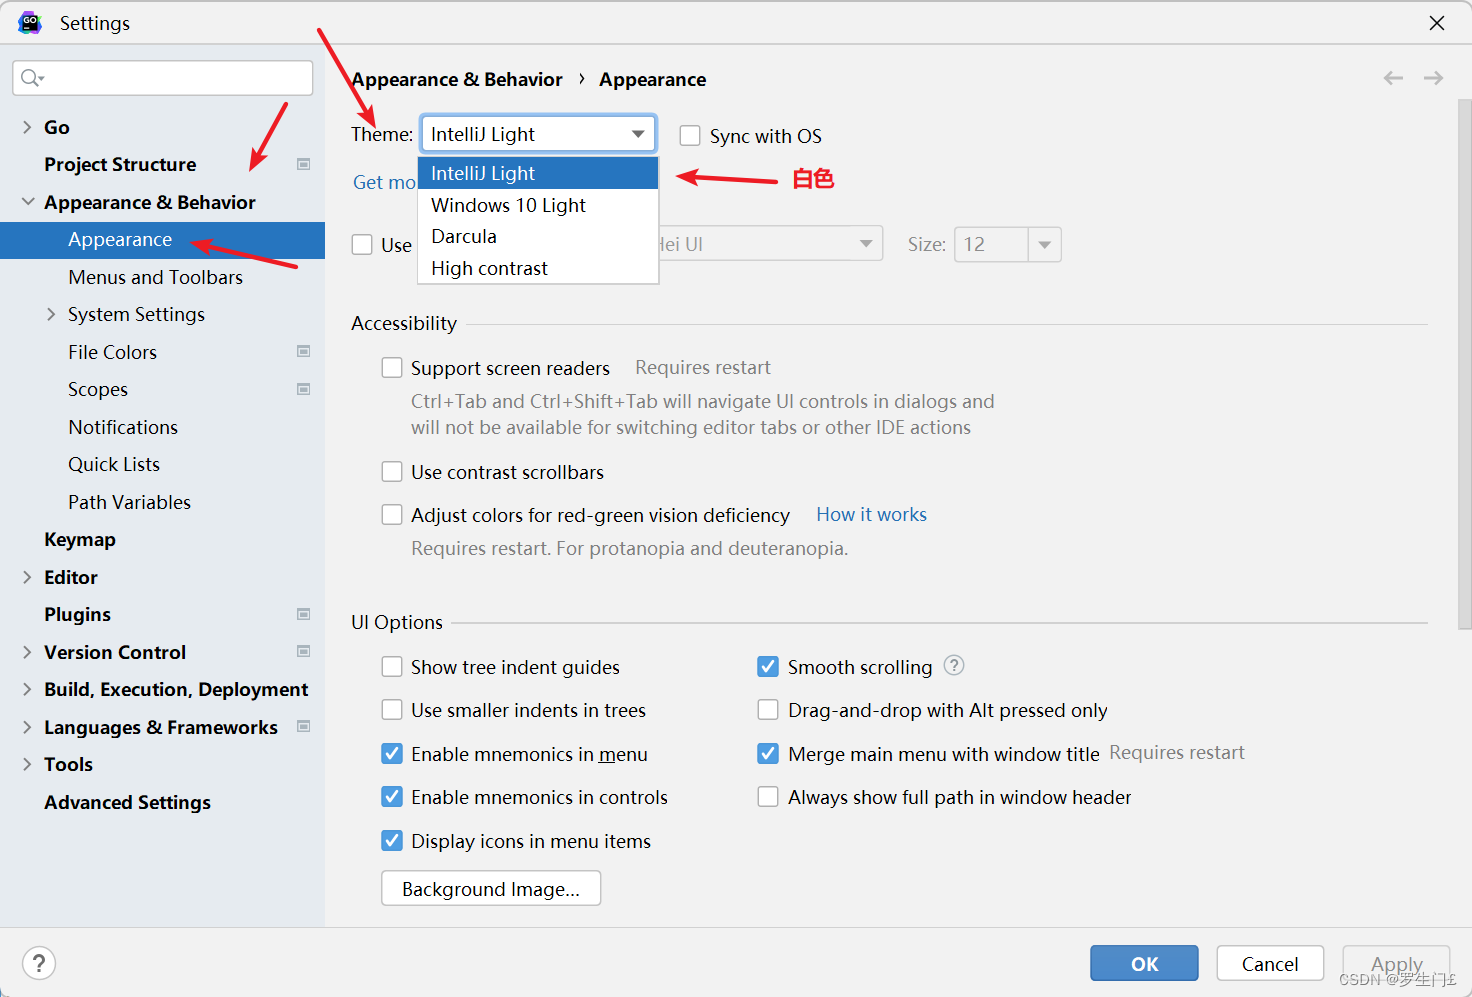Close the Settings dialog
The width and height of the screenshot is (1472, 997).
coord(1437,23)
